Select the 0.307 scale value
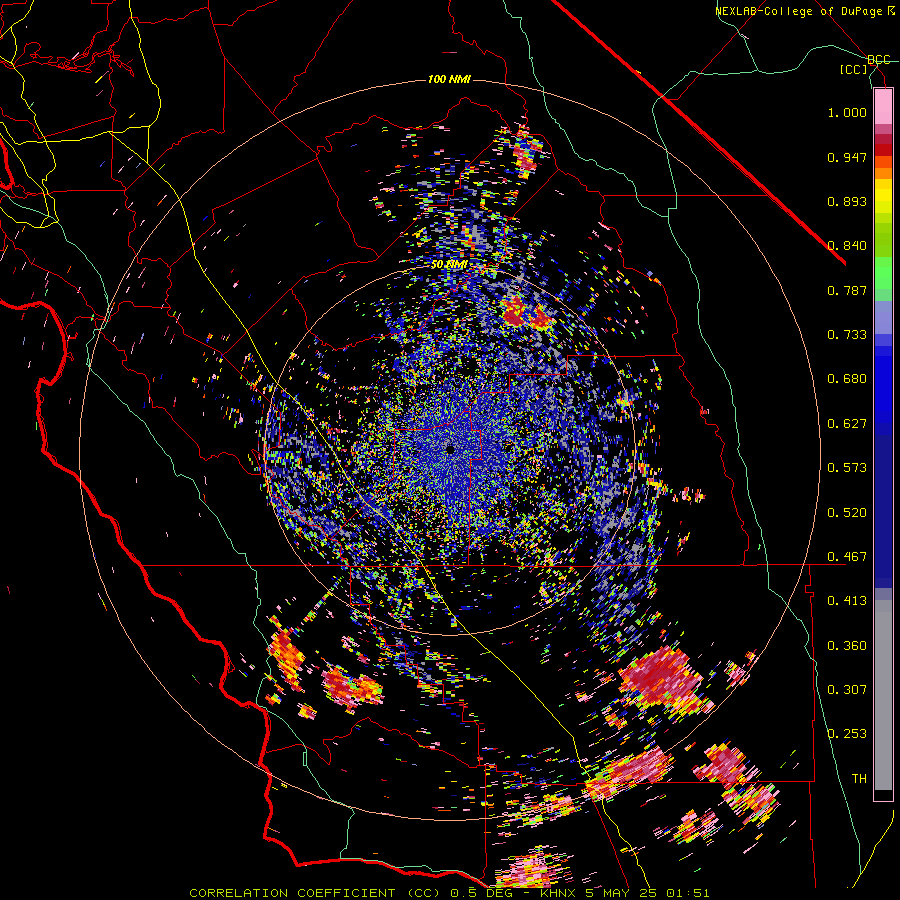The height and width of the screenshot is (900, 900). (847, 690)
